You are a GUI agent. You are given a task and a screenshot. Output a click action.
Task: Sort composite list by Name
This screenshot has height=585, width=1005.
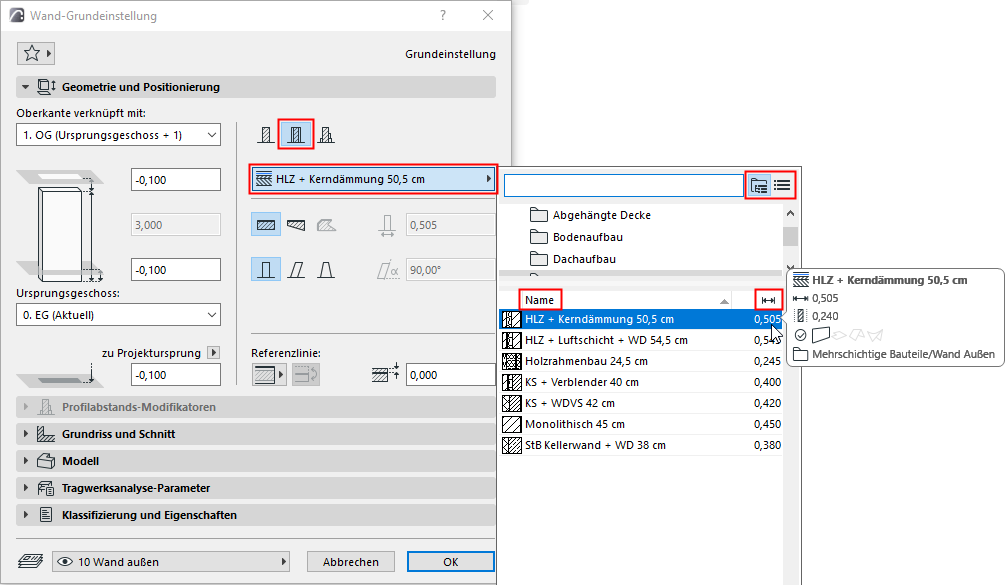coord(540,300)
